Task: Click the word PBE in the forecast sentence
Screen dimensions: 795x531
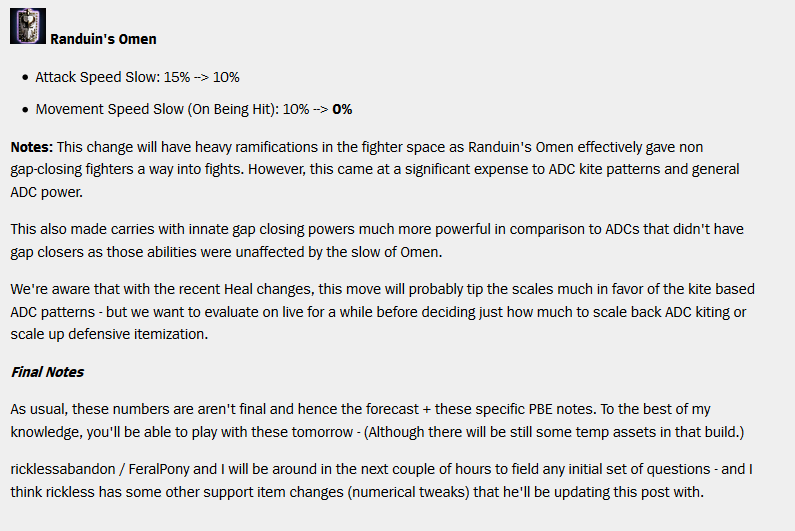Action: click(x=540, y=409)
